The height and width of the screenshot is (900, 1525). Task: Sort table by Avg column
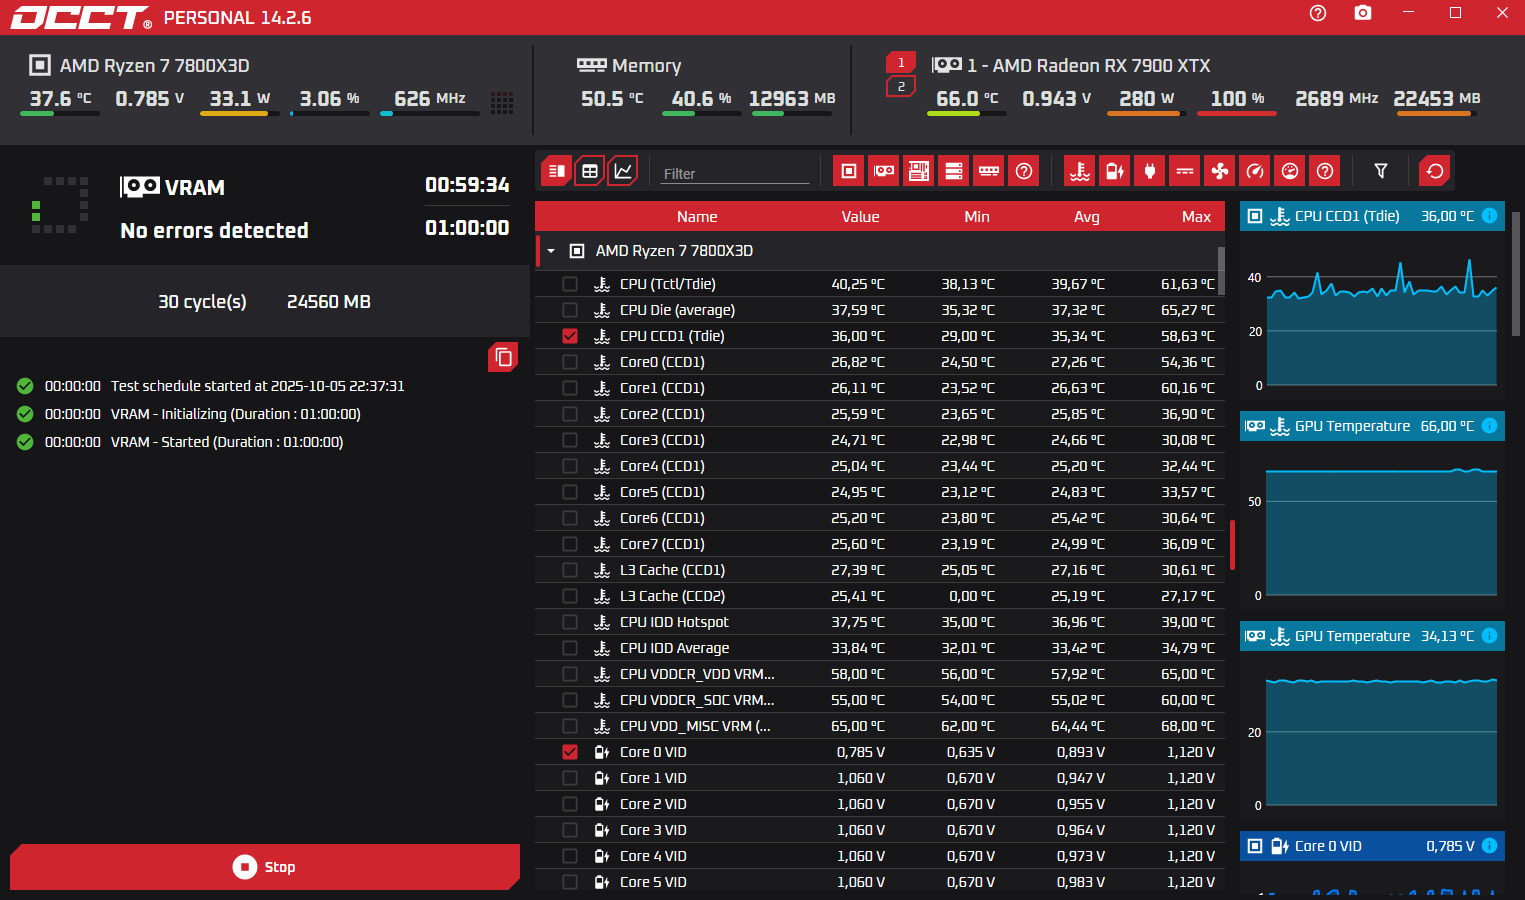coord(1087,217)
